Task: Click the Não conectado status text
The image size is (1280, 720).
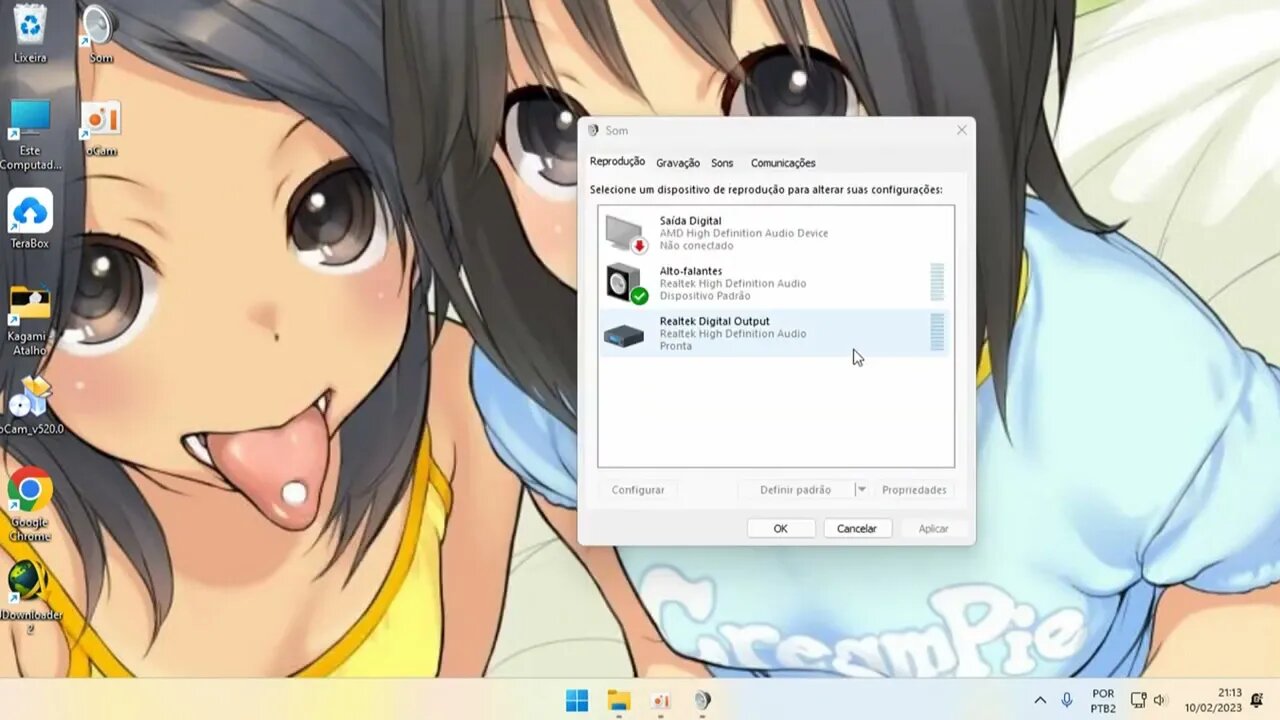Action: tap(696, 246)
